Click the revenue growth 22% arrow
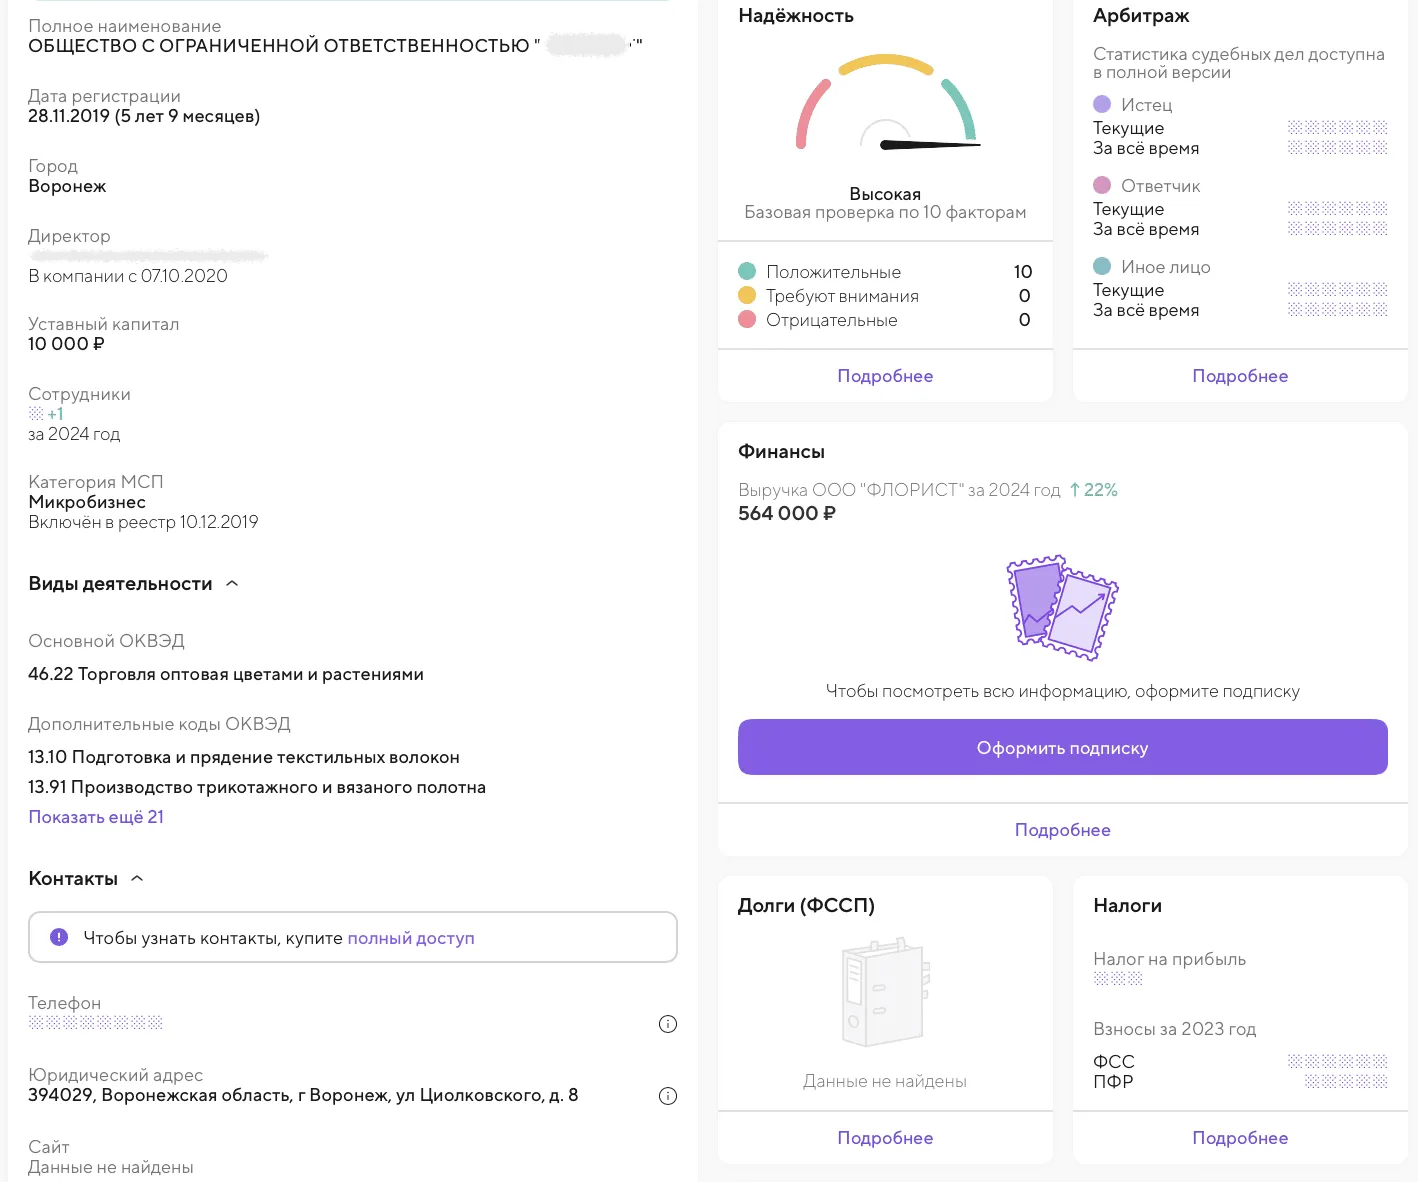 (1075, 490)
